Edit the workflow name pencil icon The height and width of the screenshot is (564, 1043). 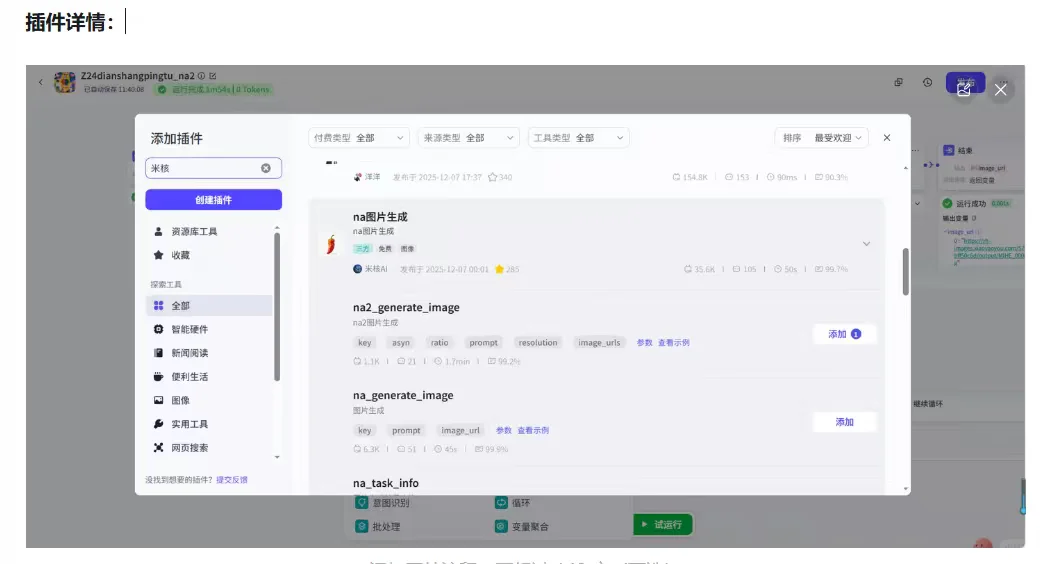point(213,76)
